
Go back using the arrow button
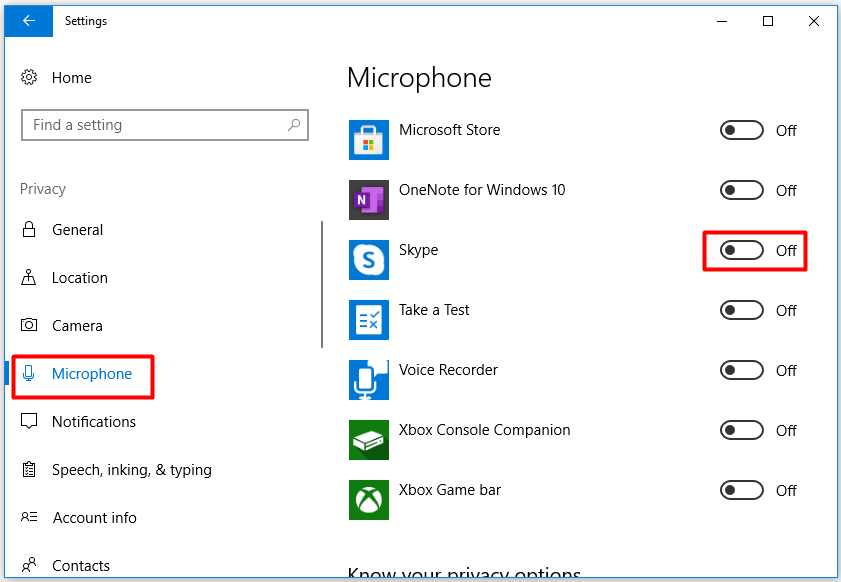(x=27, y=20)
